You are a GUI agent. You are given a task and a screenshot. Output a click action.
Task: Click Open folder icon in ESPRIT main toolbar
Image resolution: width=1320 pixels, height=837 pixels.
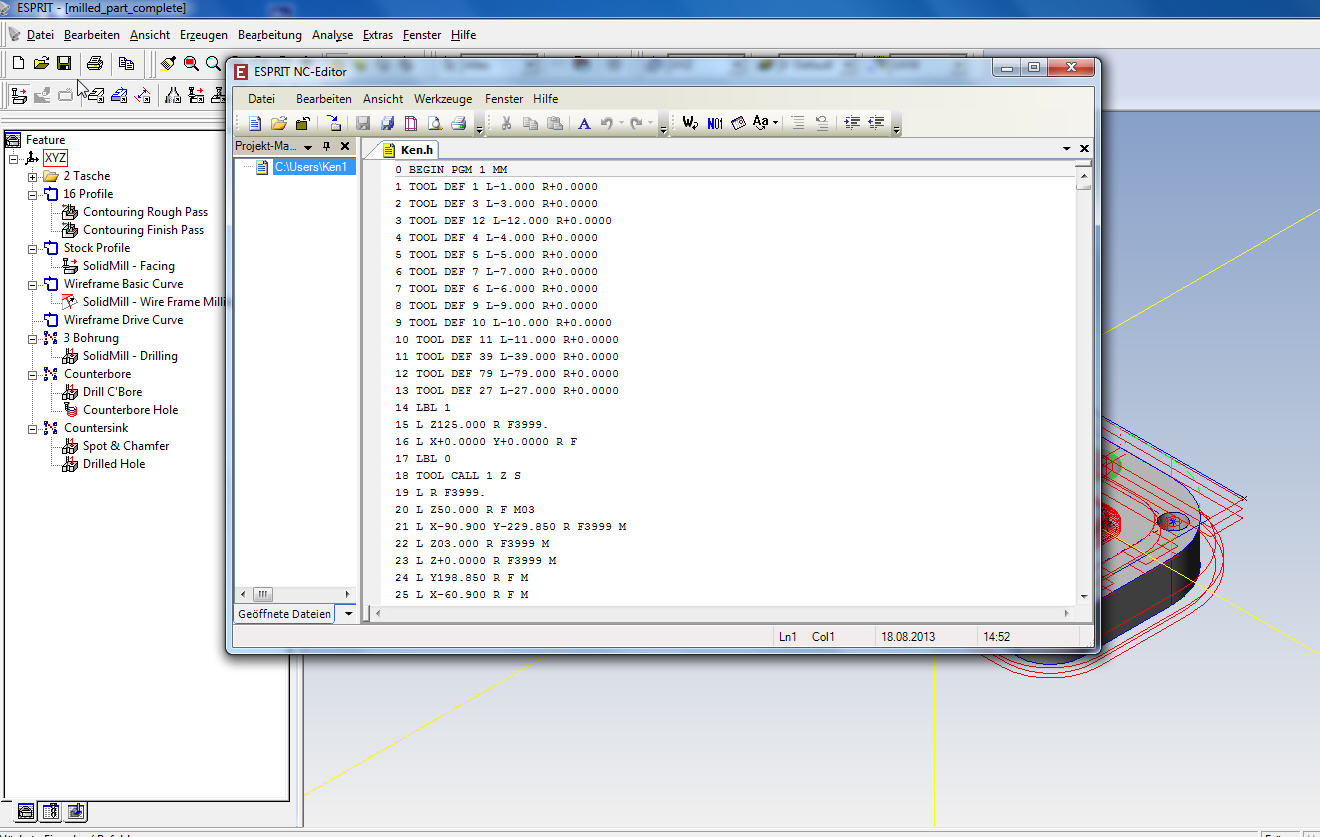coord(41,63)
